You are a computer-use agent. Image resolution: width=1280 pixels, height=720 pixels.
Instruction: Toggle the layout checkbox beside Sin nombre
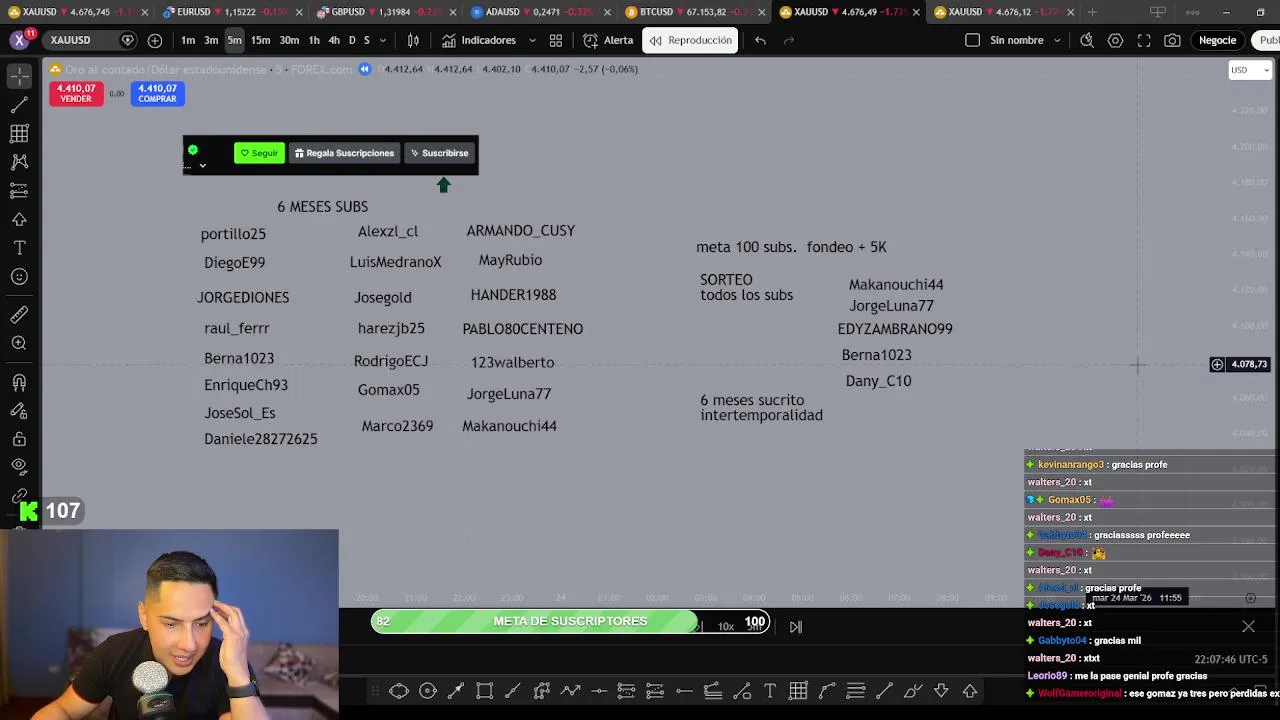pyautogui.click(x=973, y=40)
